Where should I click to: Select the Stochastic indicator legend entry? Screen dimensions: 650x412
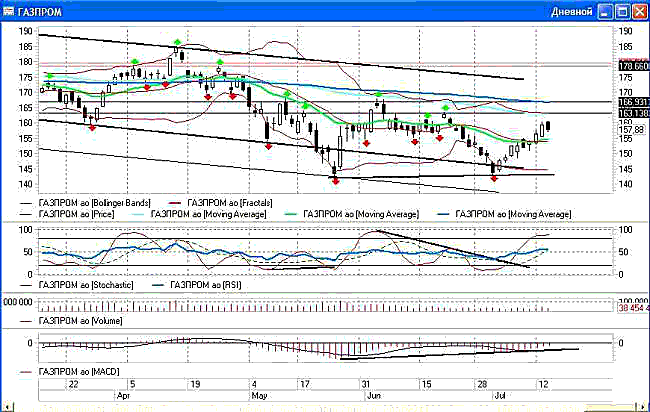(x=80, y=285)
